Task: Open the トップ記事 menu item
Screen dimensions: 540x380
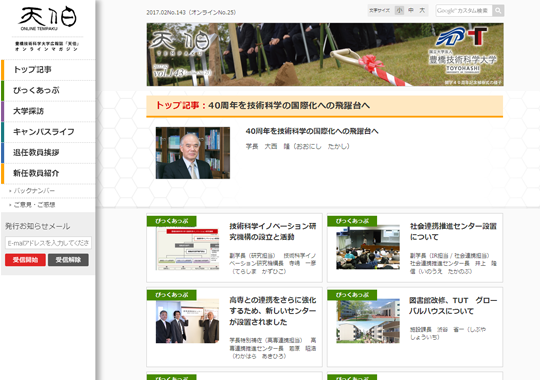Action: point(48,70)
